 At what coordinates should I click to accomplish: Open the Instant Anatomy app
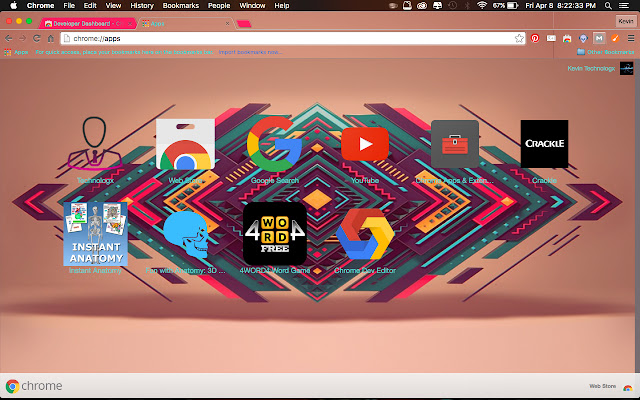pyautogui.click(x=96, y=234)
